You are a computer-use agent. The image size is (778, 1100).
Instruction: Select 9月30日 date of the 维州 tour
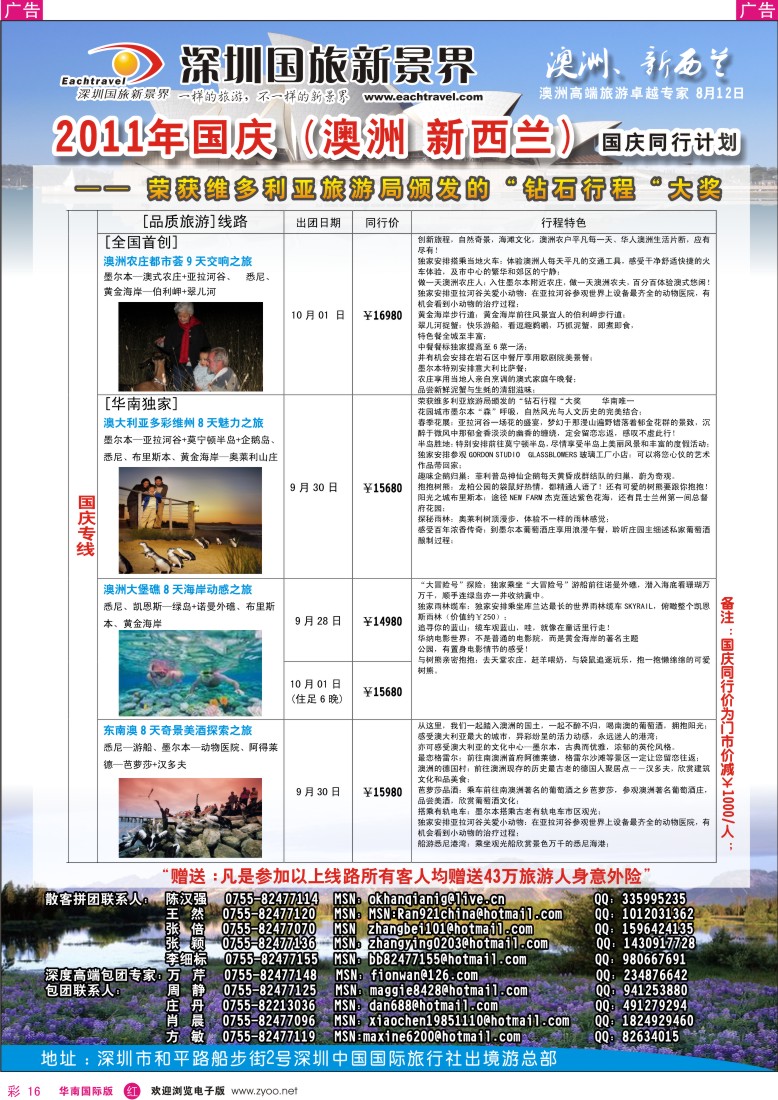(314, 487)
